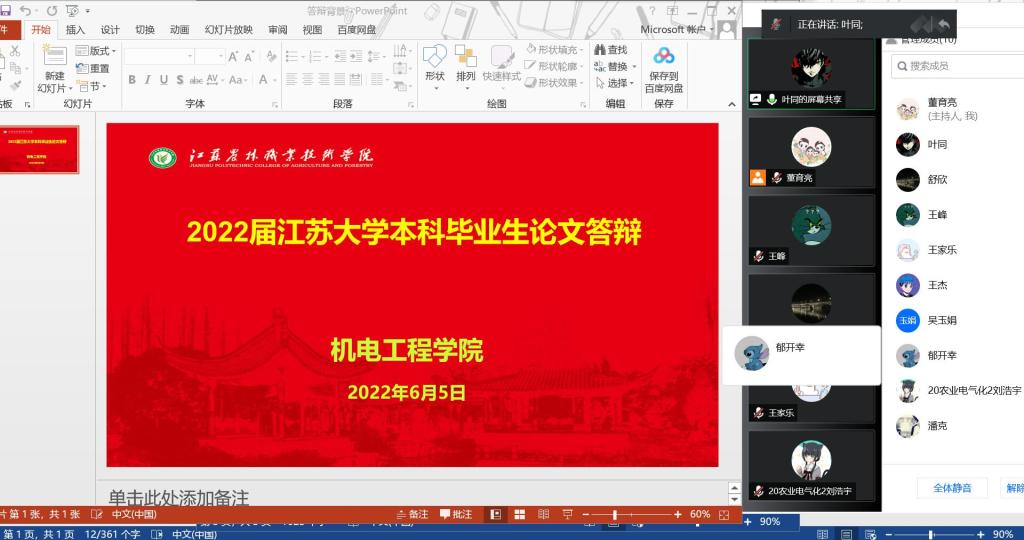Click the Comments (批注) status bar icon
The height and width of the screenshot is (540, 1024).
pos(455,514)
